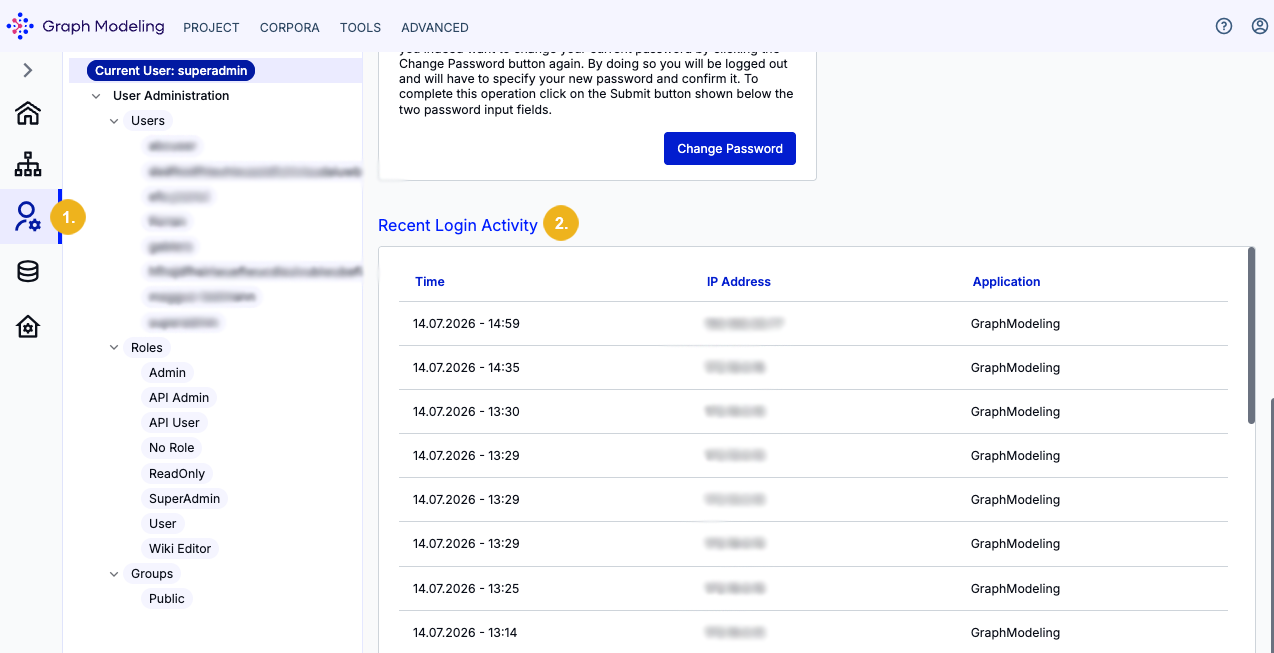Collapse the Groups tree node
Screen dimensions: 1274x653
click(x=114, y=574)
